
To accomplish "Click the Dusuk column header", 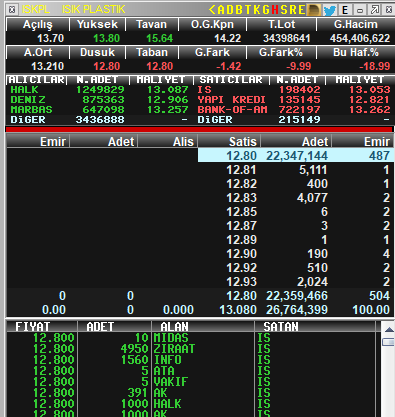I will click(x=97, y=52).
